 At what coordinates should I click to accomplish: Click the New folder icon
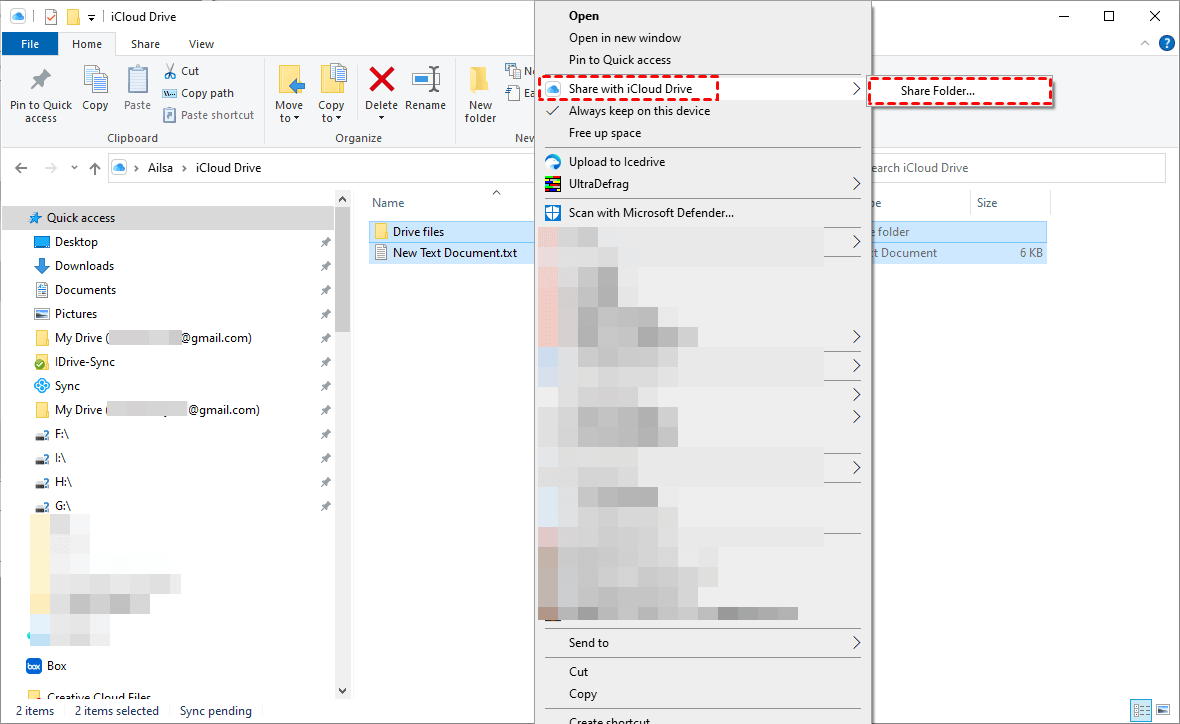480,81
